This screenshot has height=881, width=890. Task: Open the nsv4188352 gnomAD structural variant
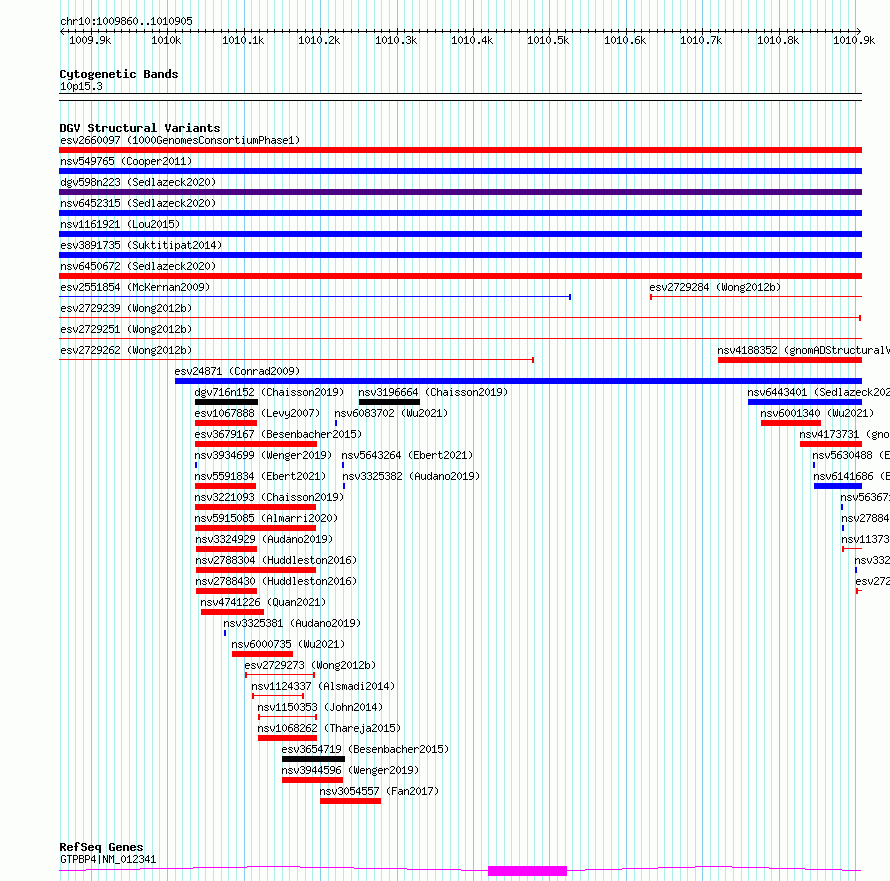point(790,360)
